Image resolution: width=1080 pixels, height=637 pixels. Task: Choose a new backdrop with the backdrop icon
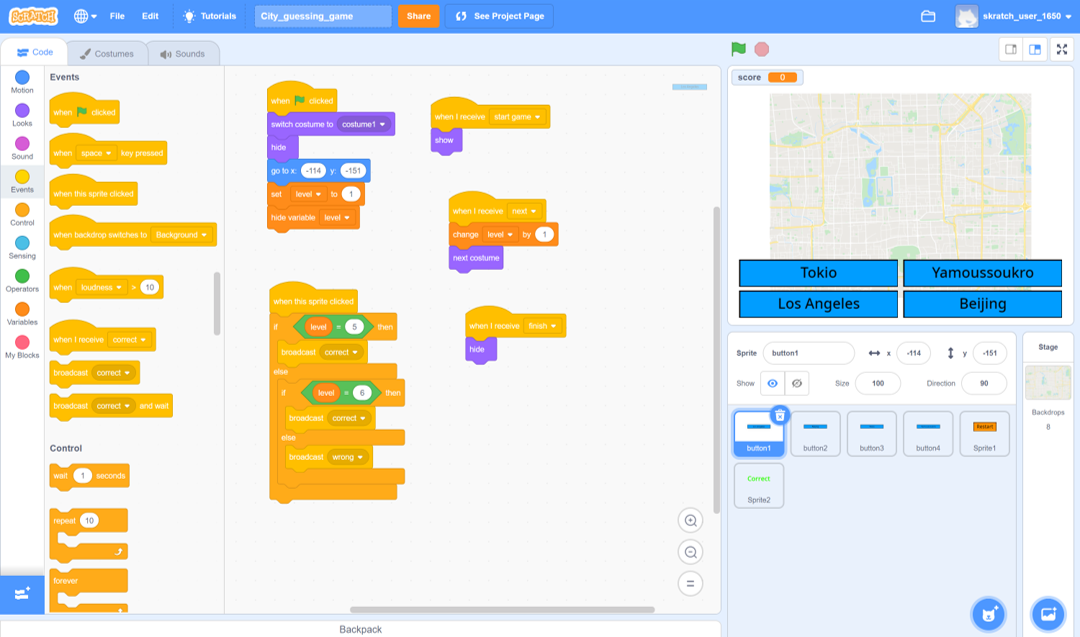(x=1047, y=614)
